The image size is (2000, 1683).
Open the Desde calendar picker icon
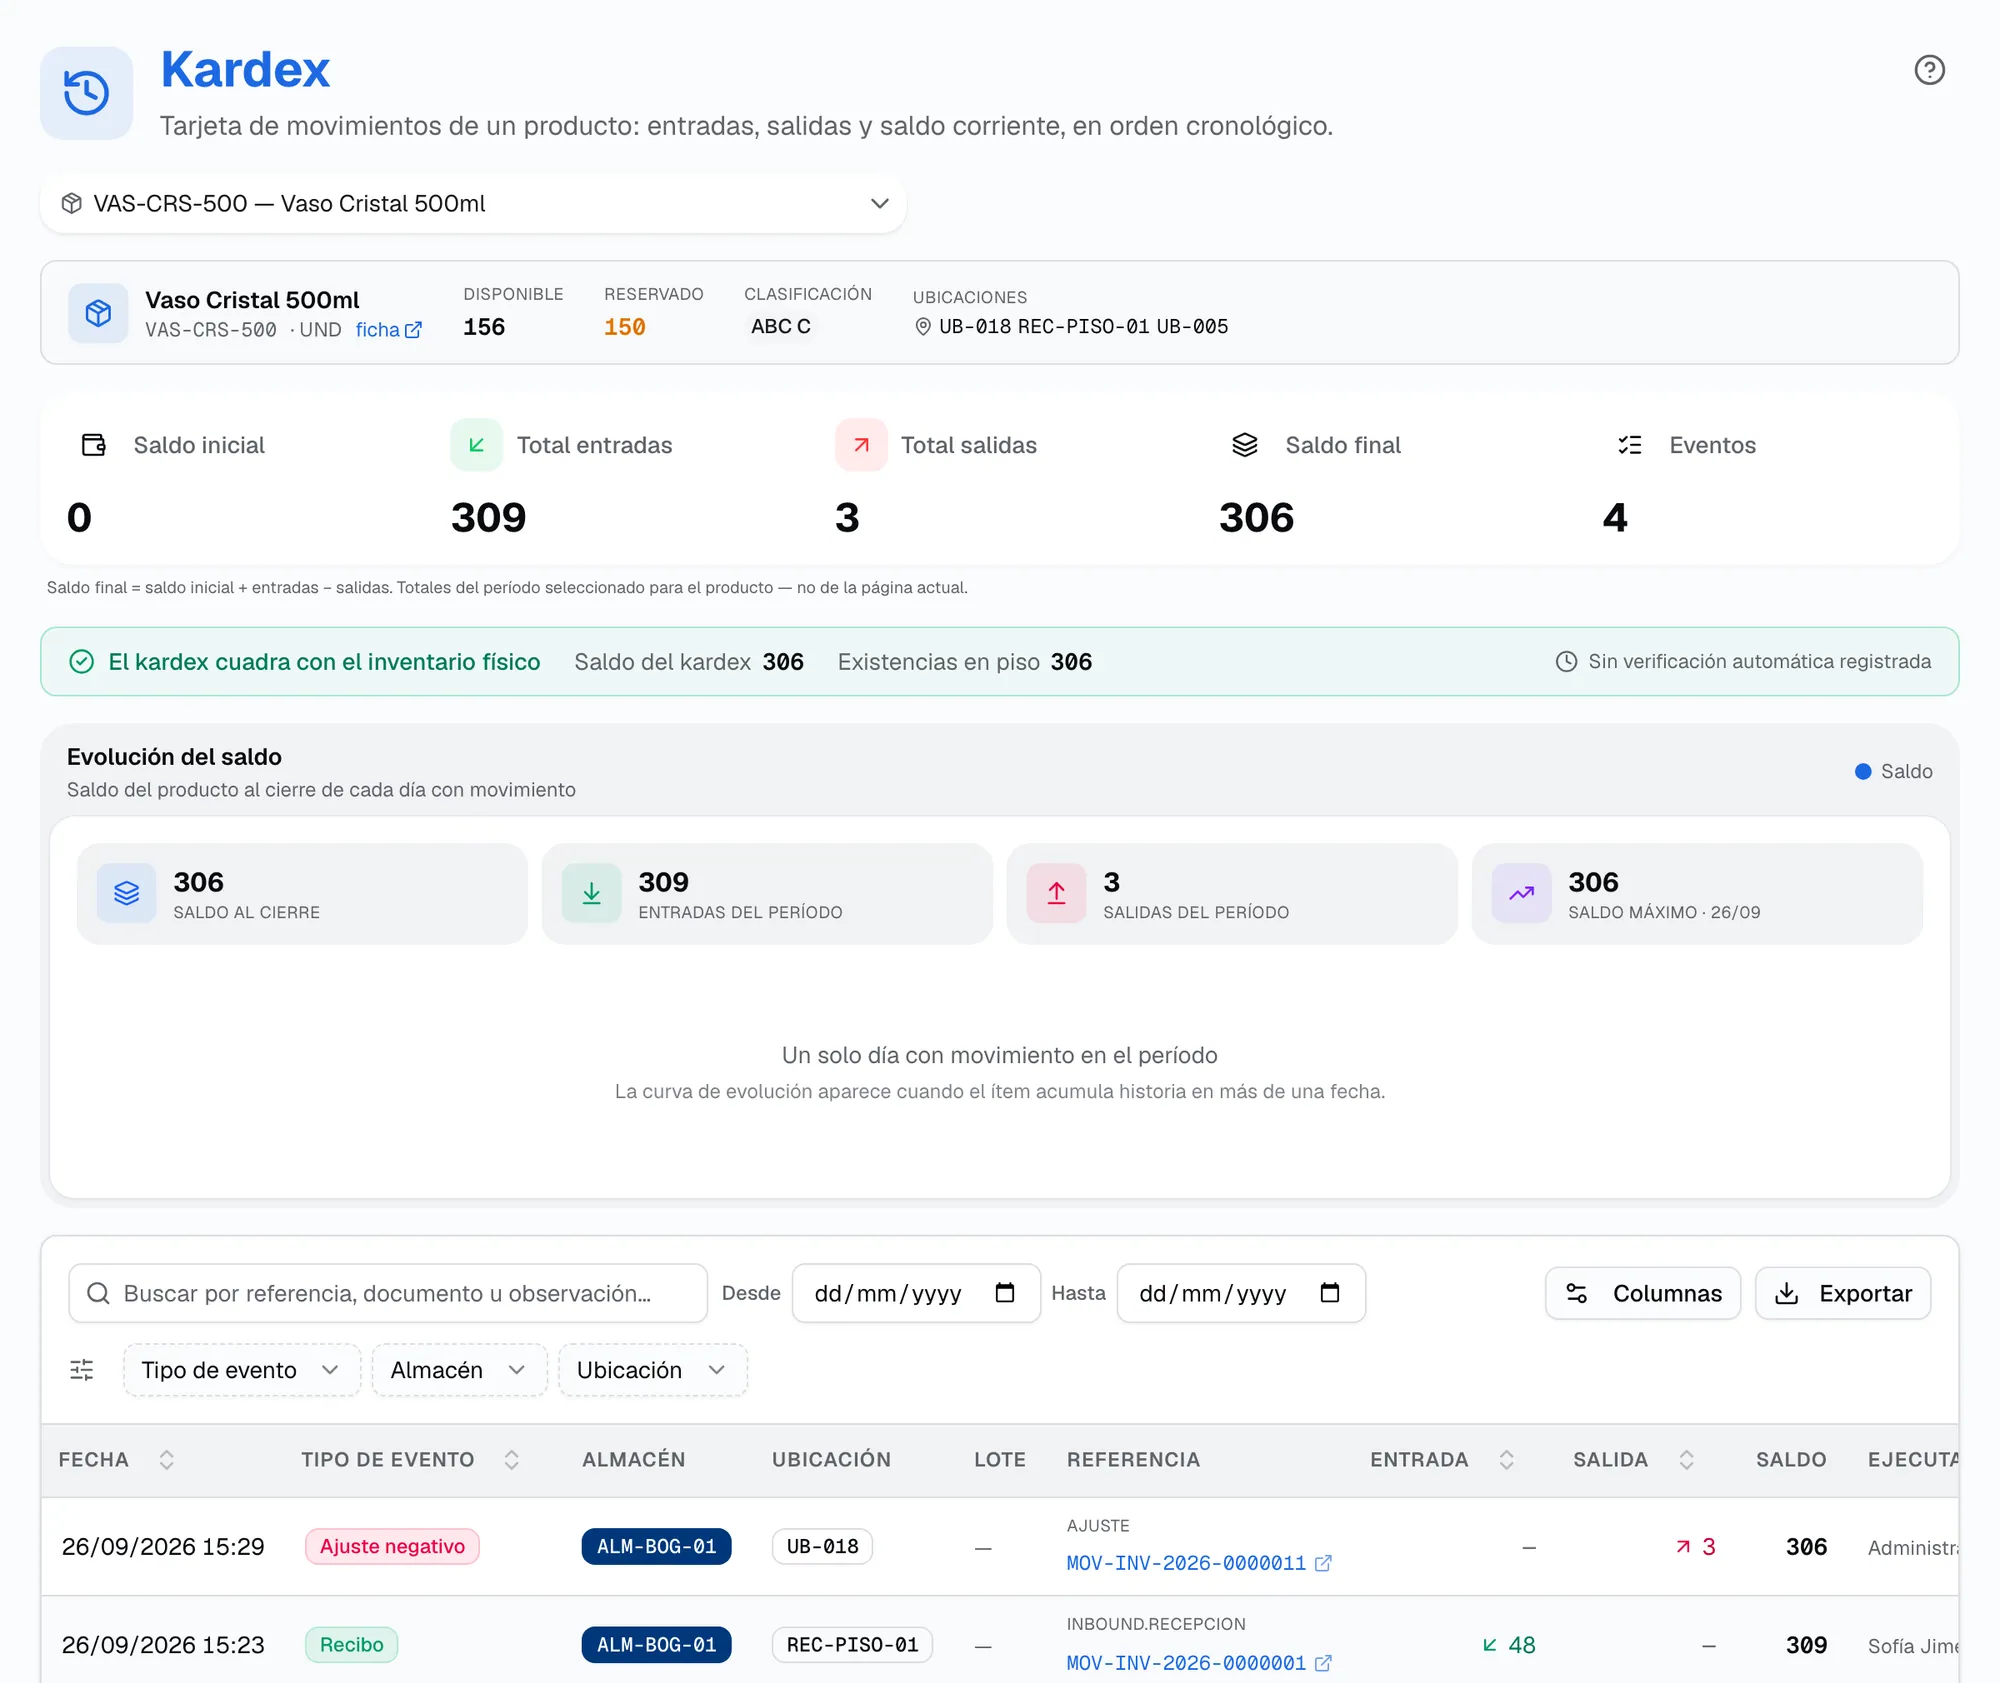point(1005,1293)
